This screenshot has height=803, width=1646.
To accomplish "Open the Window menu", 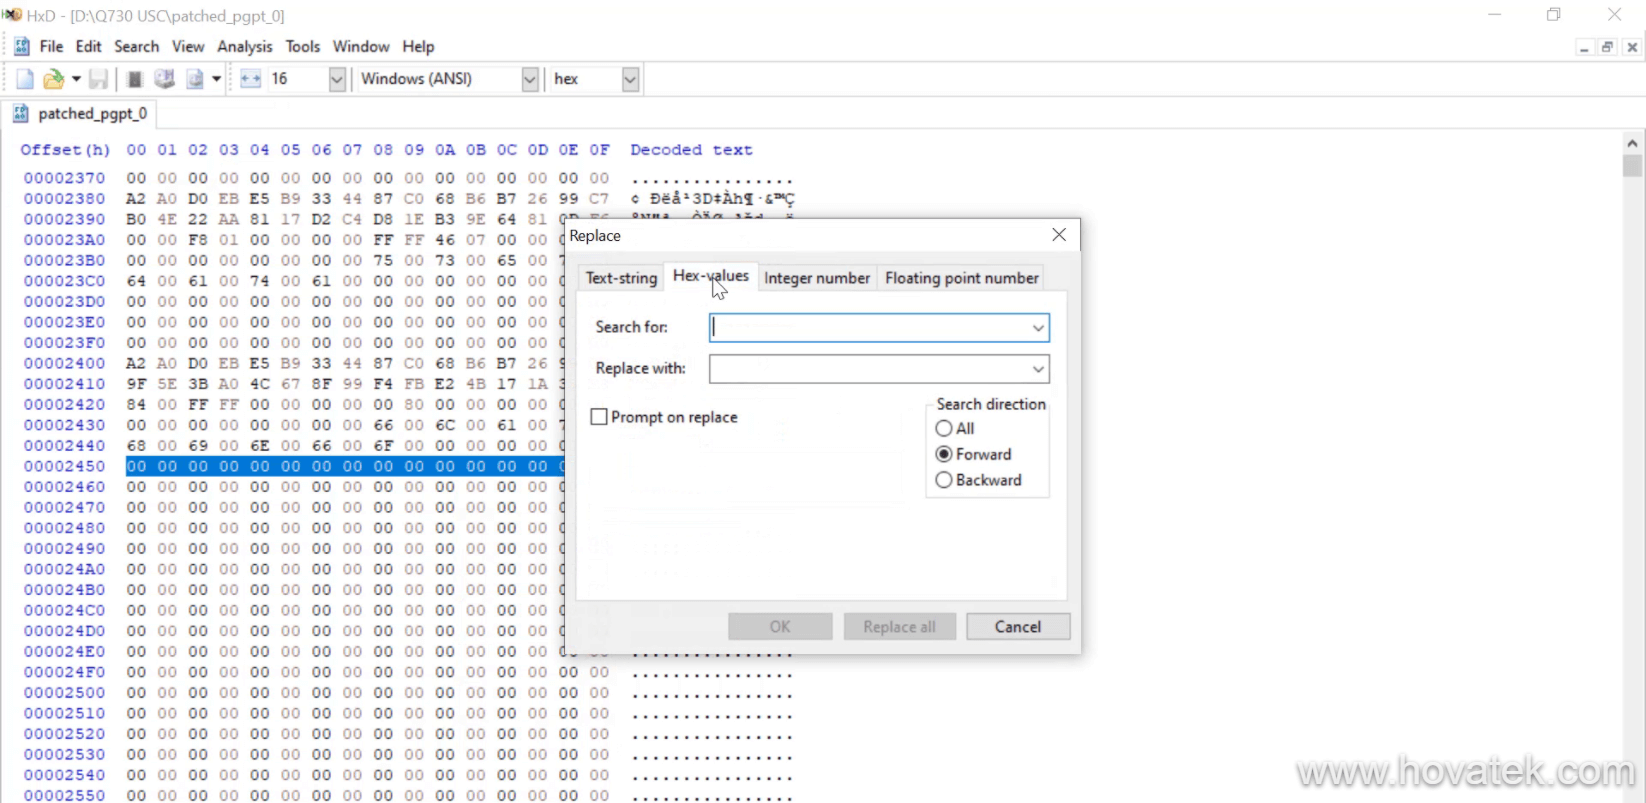I will pyautogui.click(x=361, y=46).
